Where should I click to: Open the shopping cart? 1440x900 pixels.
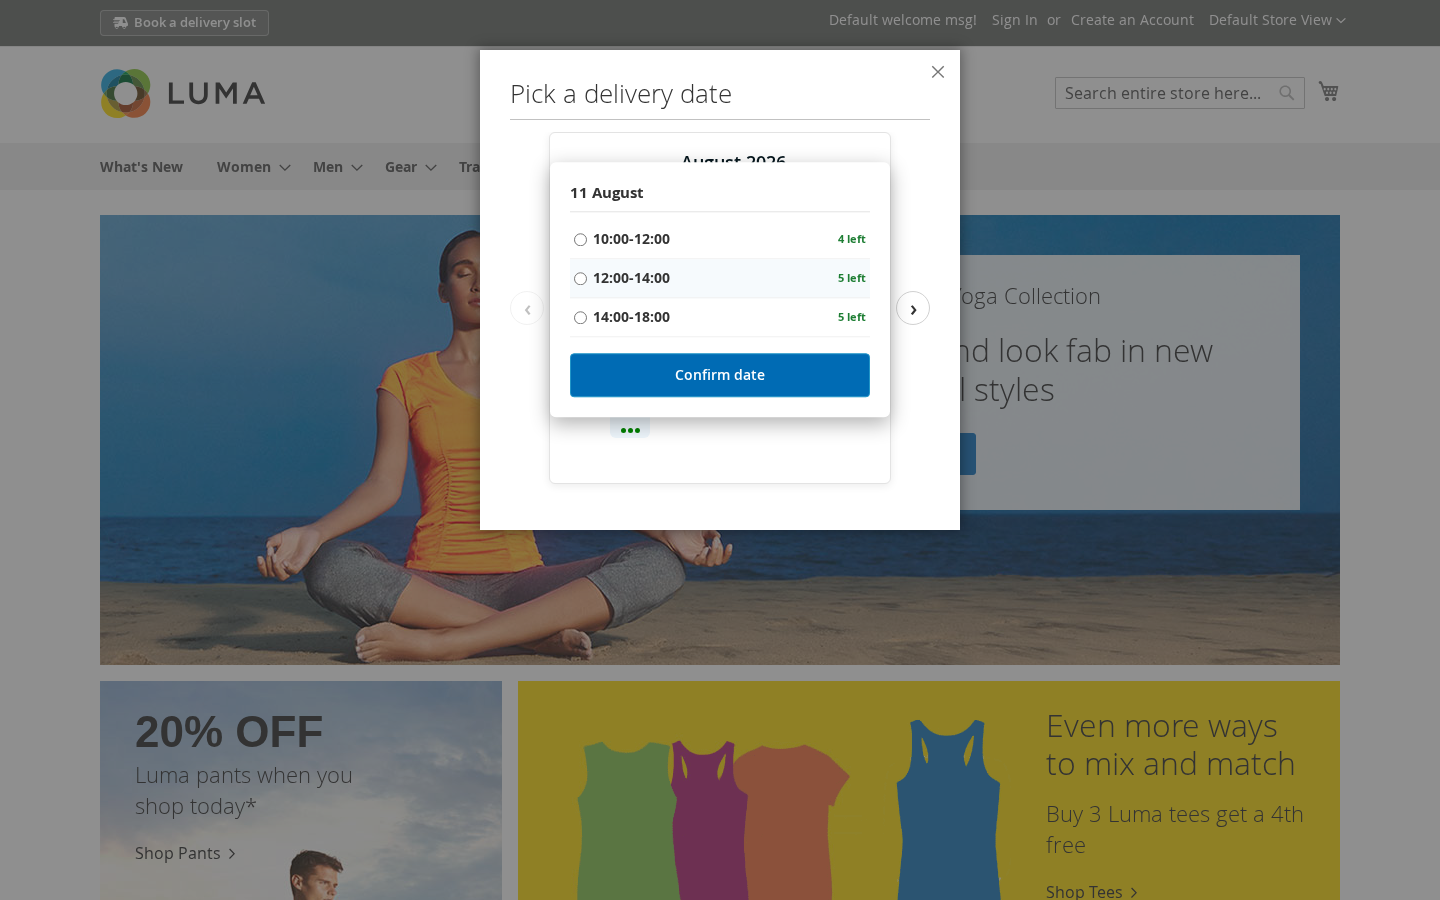(x=1328, y=92)
